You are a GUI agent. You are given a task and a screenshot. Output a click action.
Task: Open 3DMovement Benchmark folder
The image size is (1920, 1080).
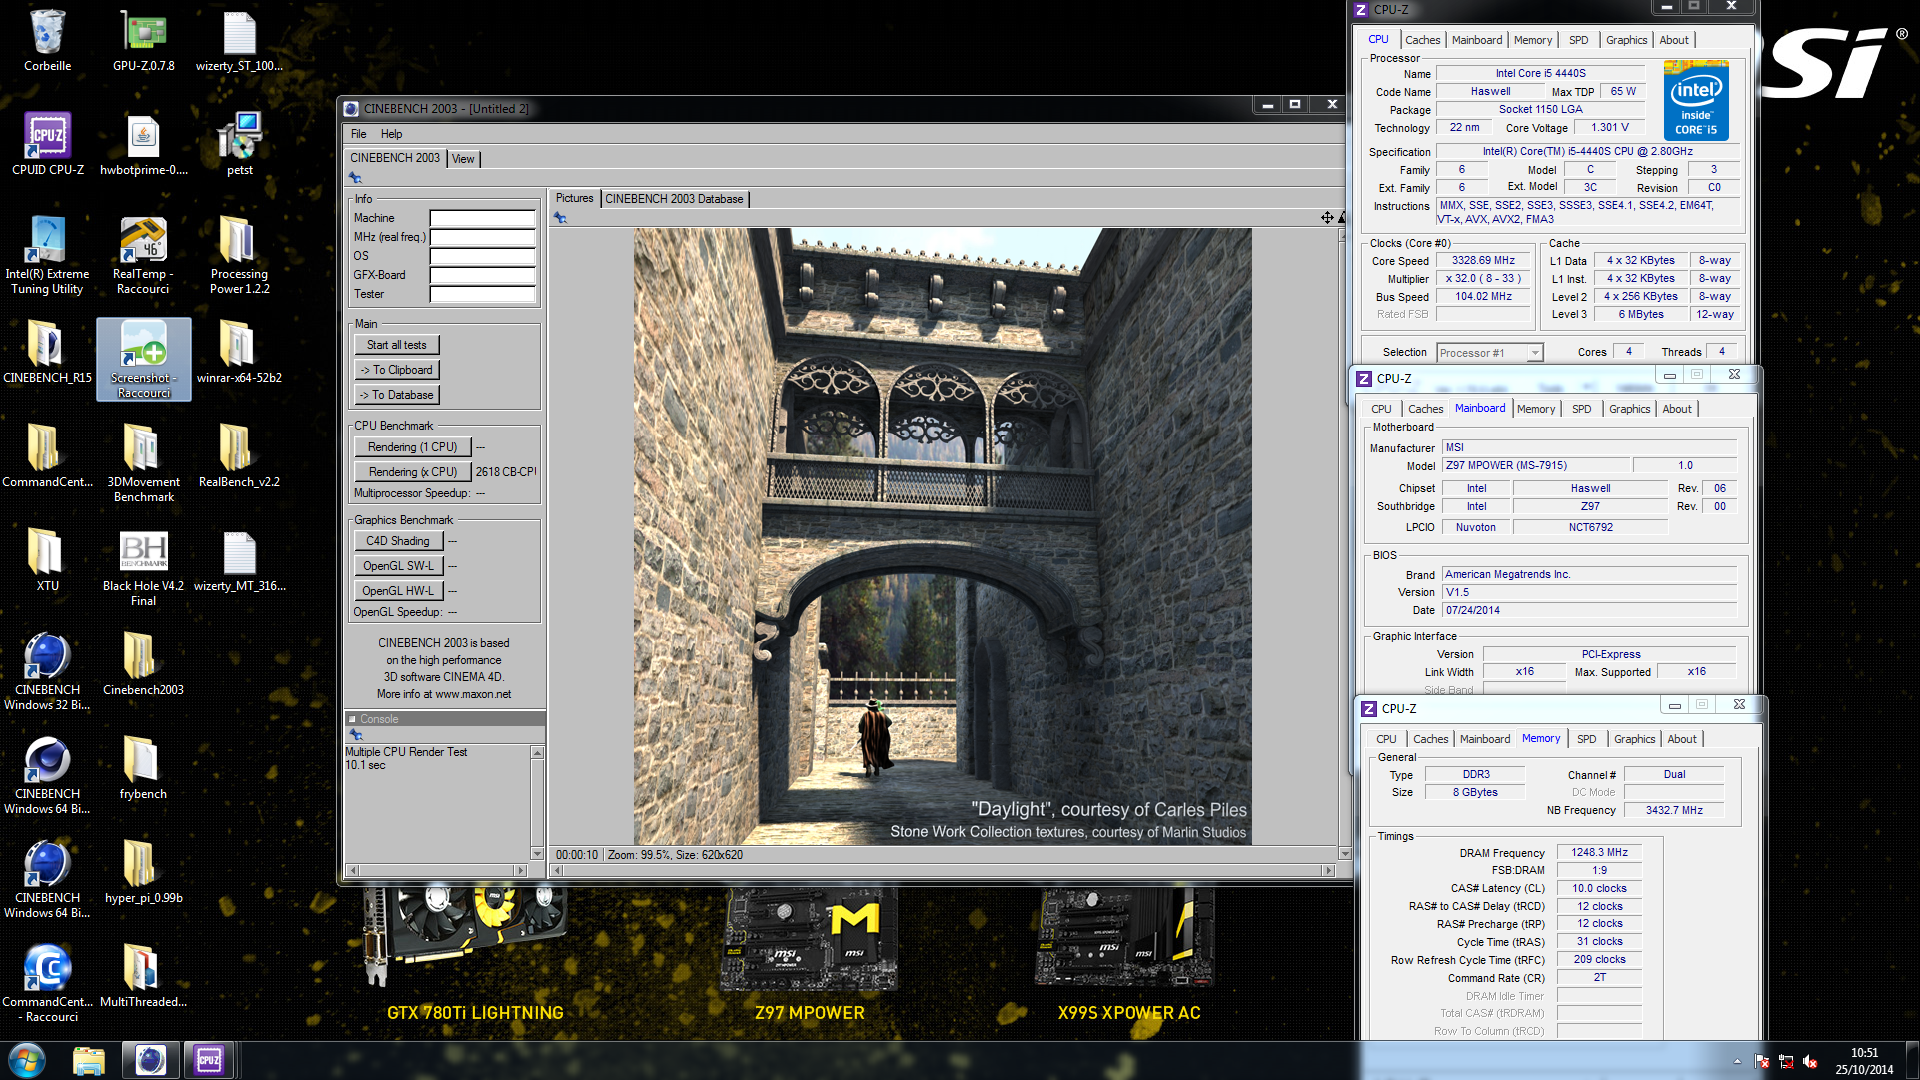(143, 463)
